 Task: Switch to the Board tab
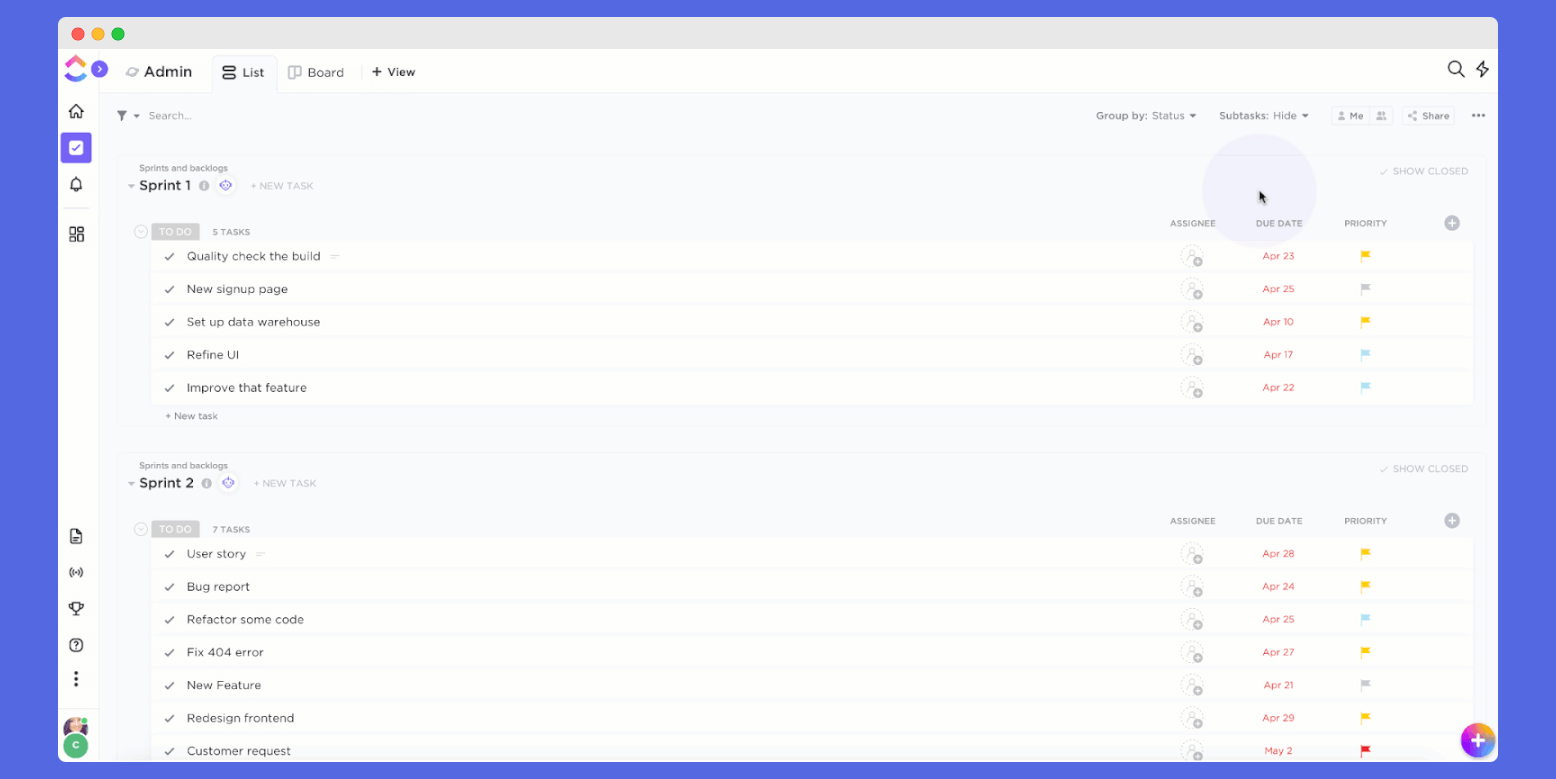tap(316, 72)
